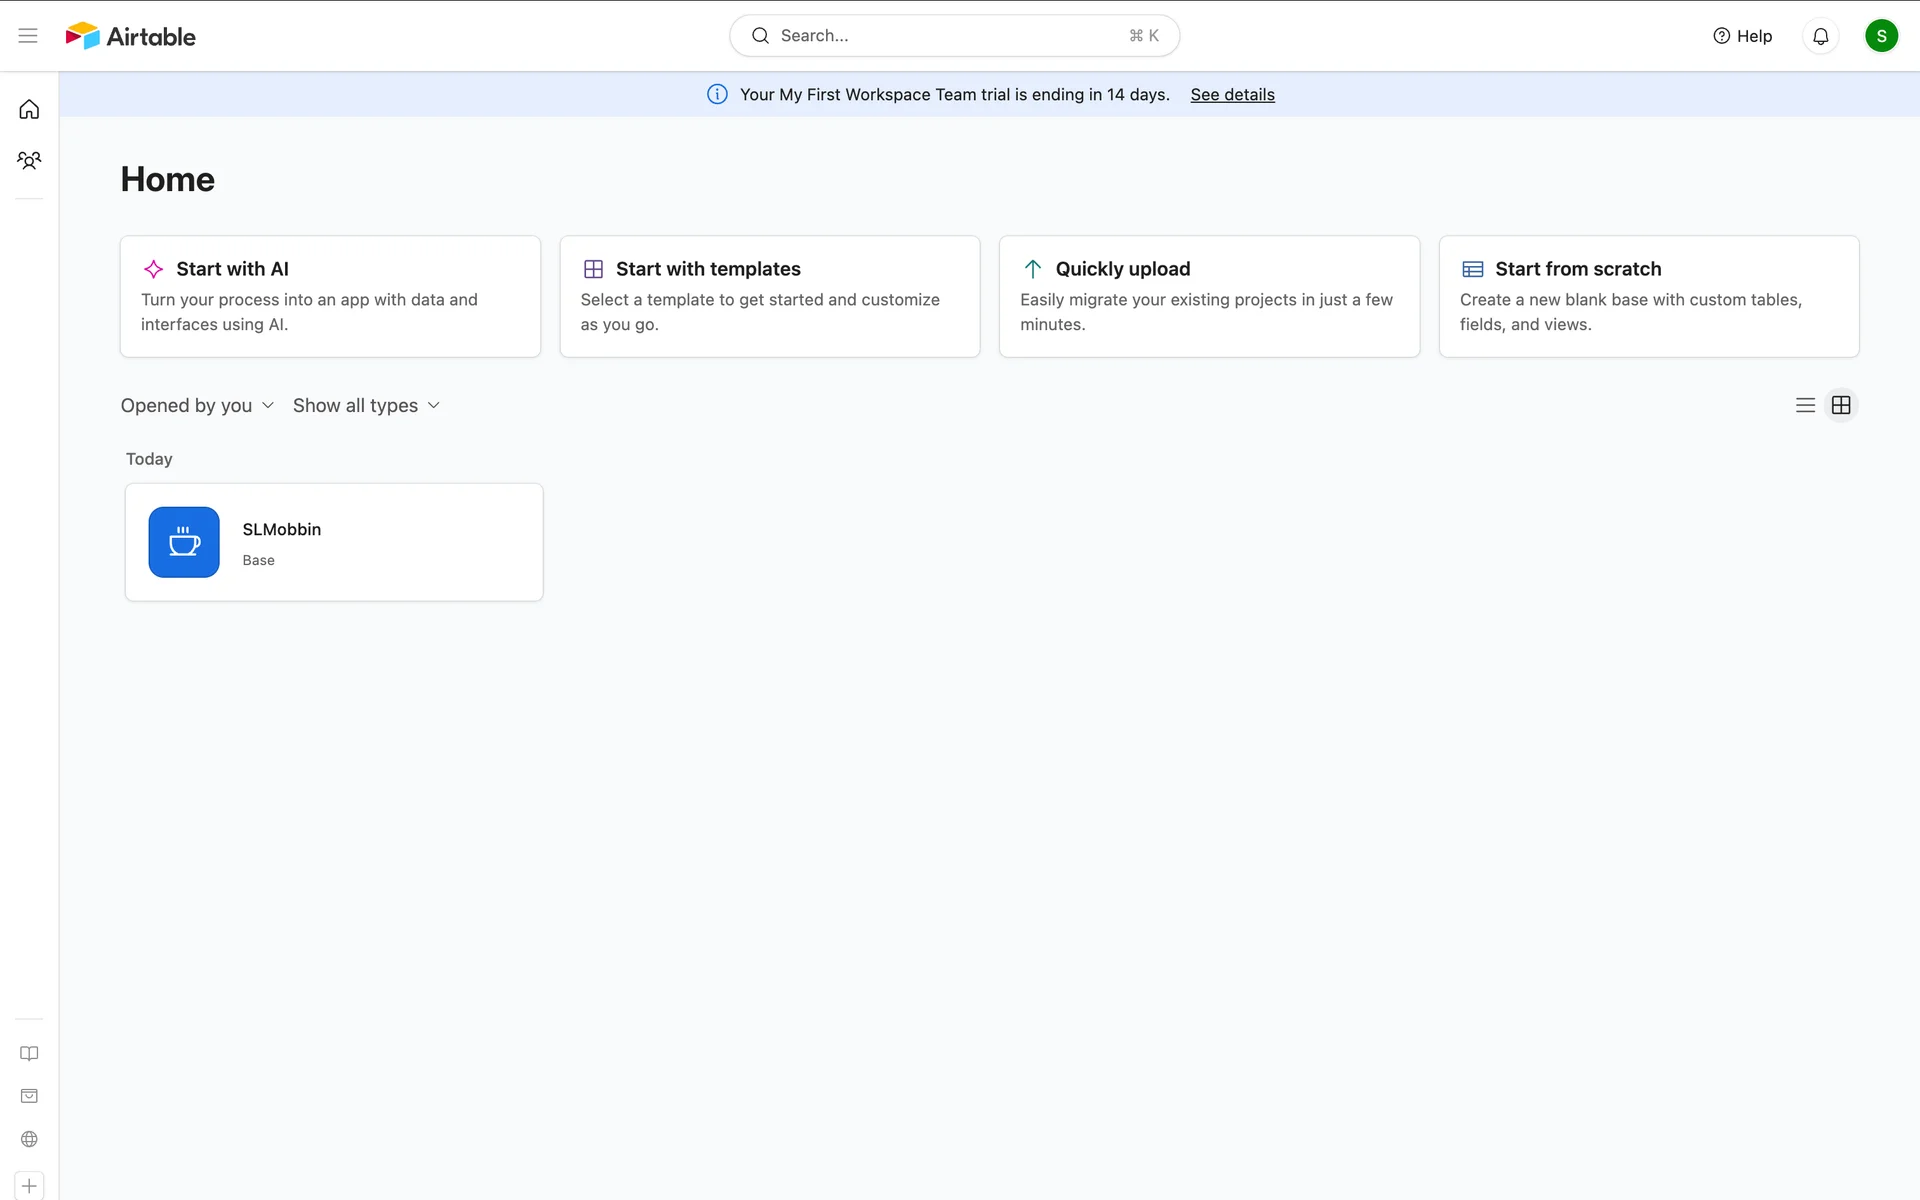Open the shared workspaces people icon

(x=29, y=160)
